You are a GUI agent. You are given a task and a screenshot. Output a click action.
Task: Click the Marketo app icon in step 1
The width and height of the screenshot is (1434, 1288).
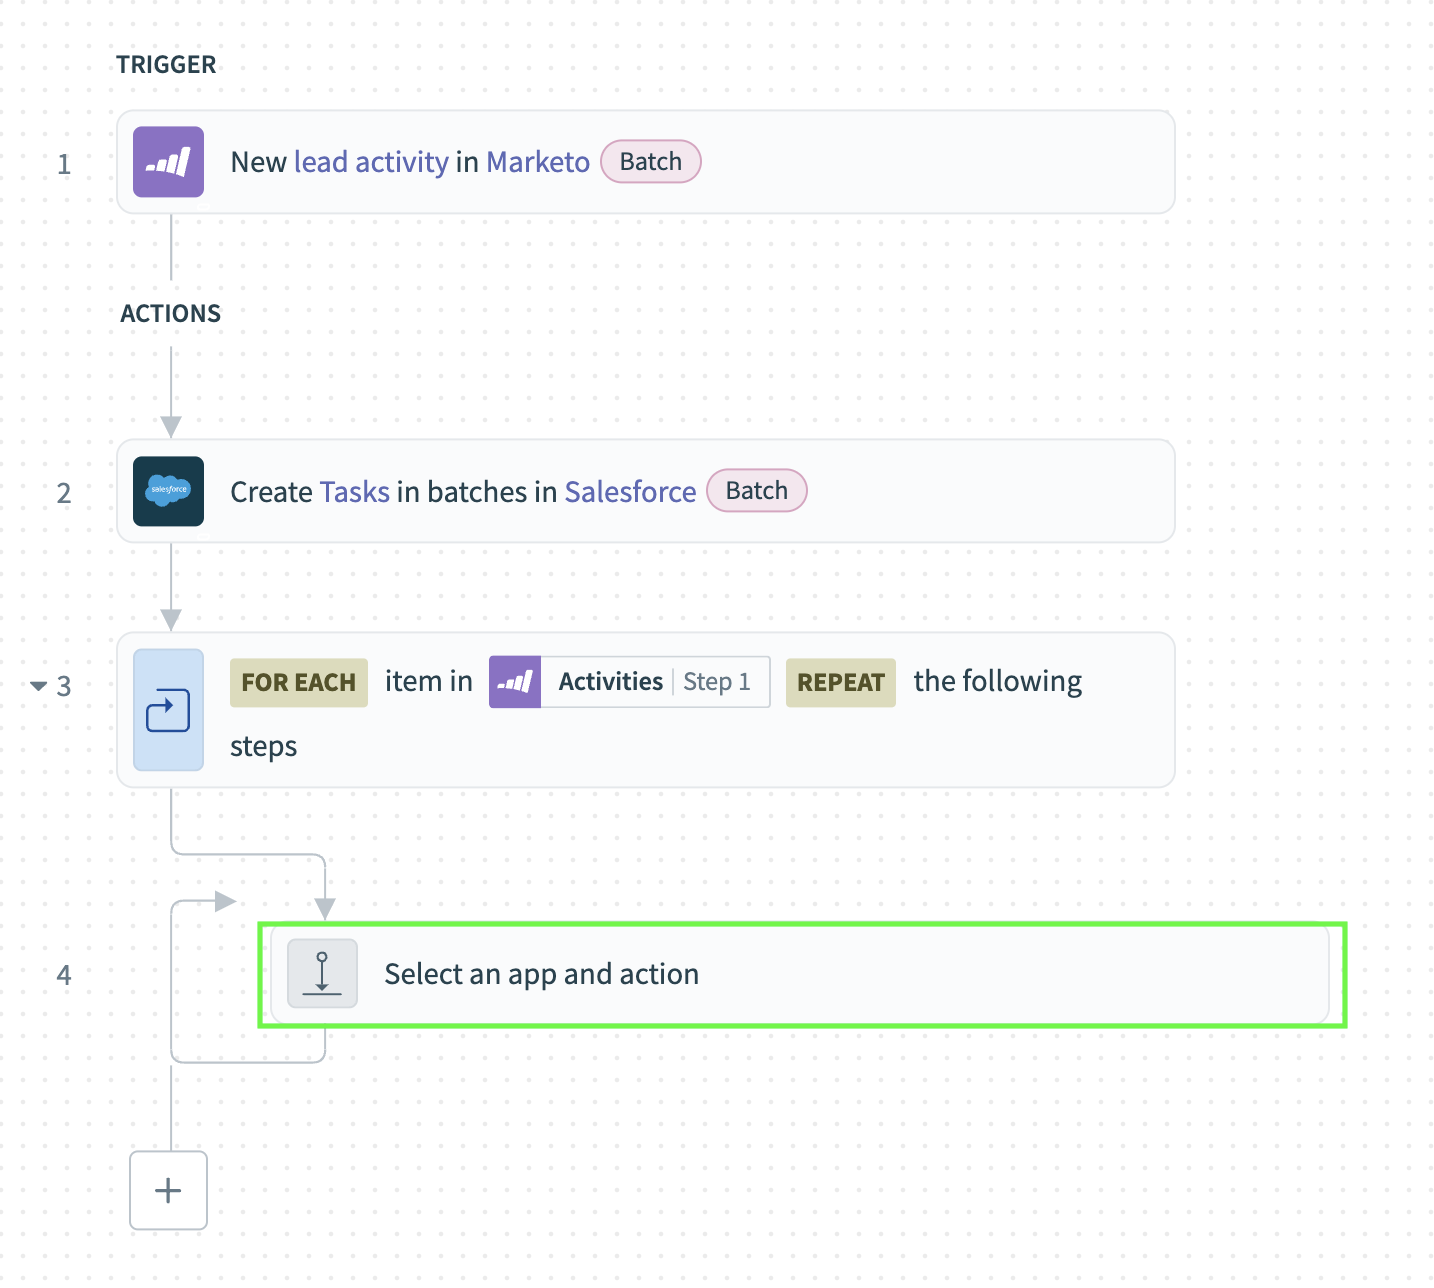[168, 162]
